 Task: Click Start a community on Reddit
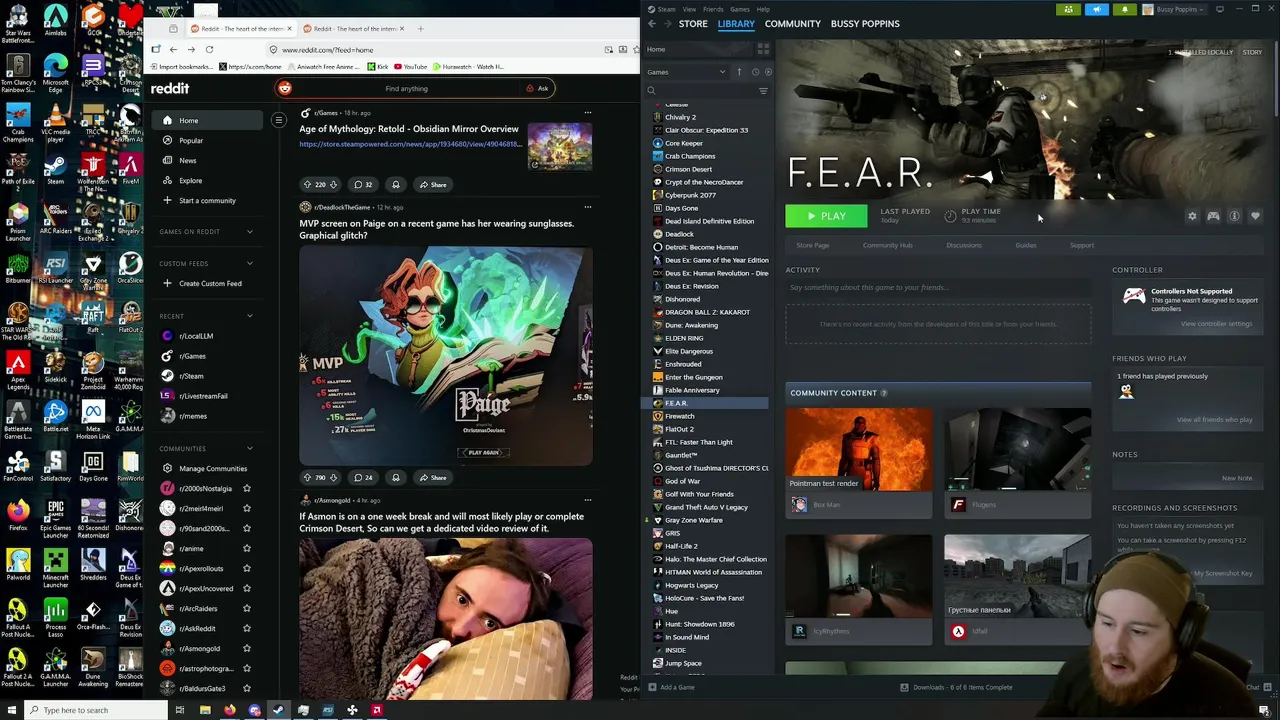[x=207, y=200]
